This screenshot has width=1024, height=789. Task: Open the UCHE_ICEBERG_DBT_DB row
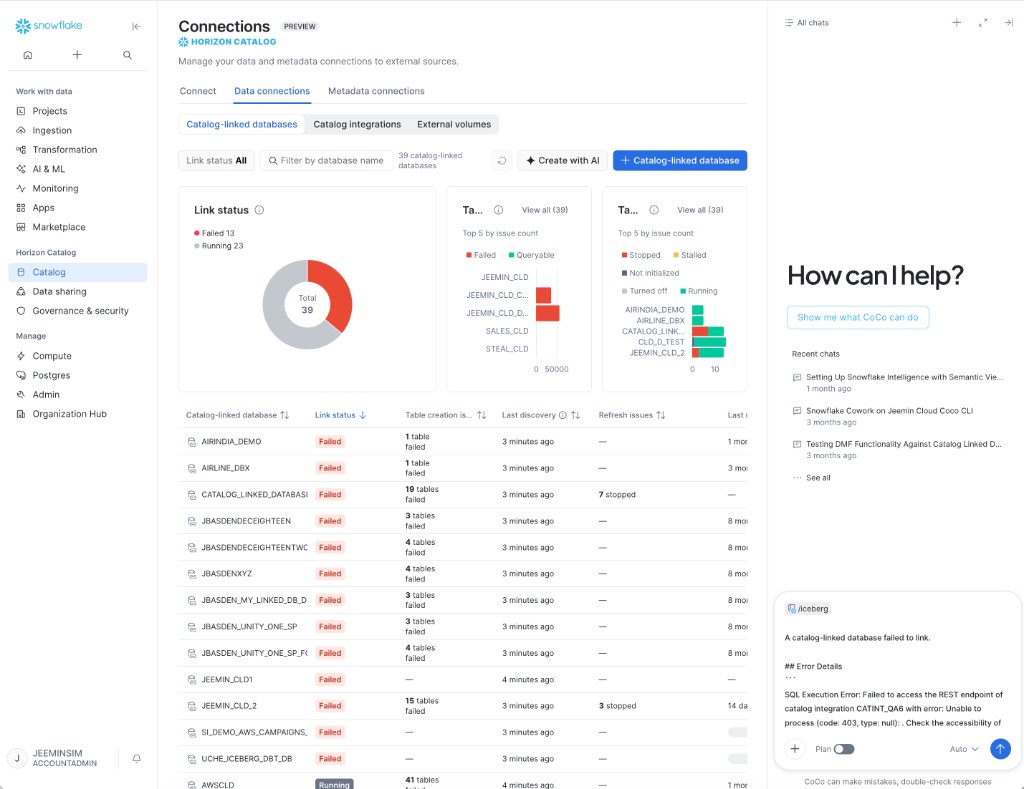(463, 759)
